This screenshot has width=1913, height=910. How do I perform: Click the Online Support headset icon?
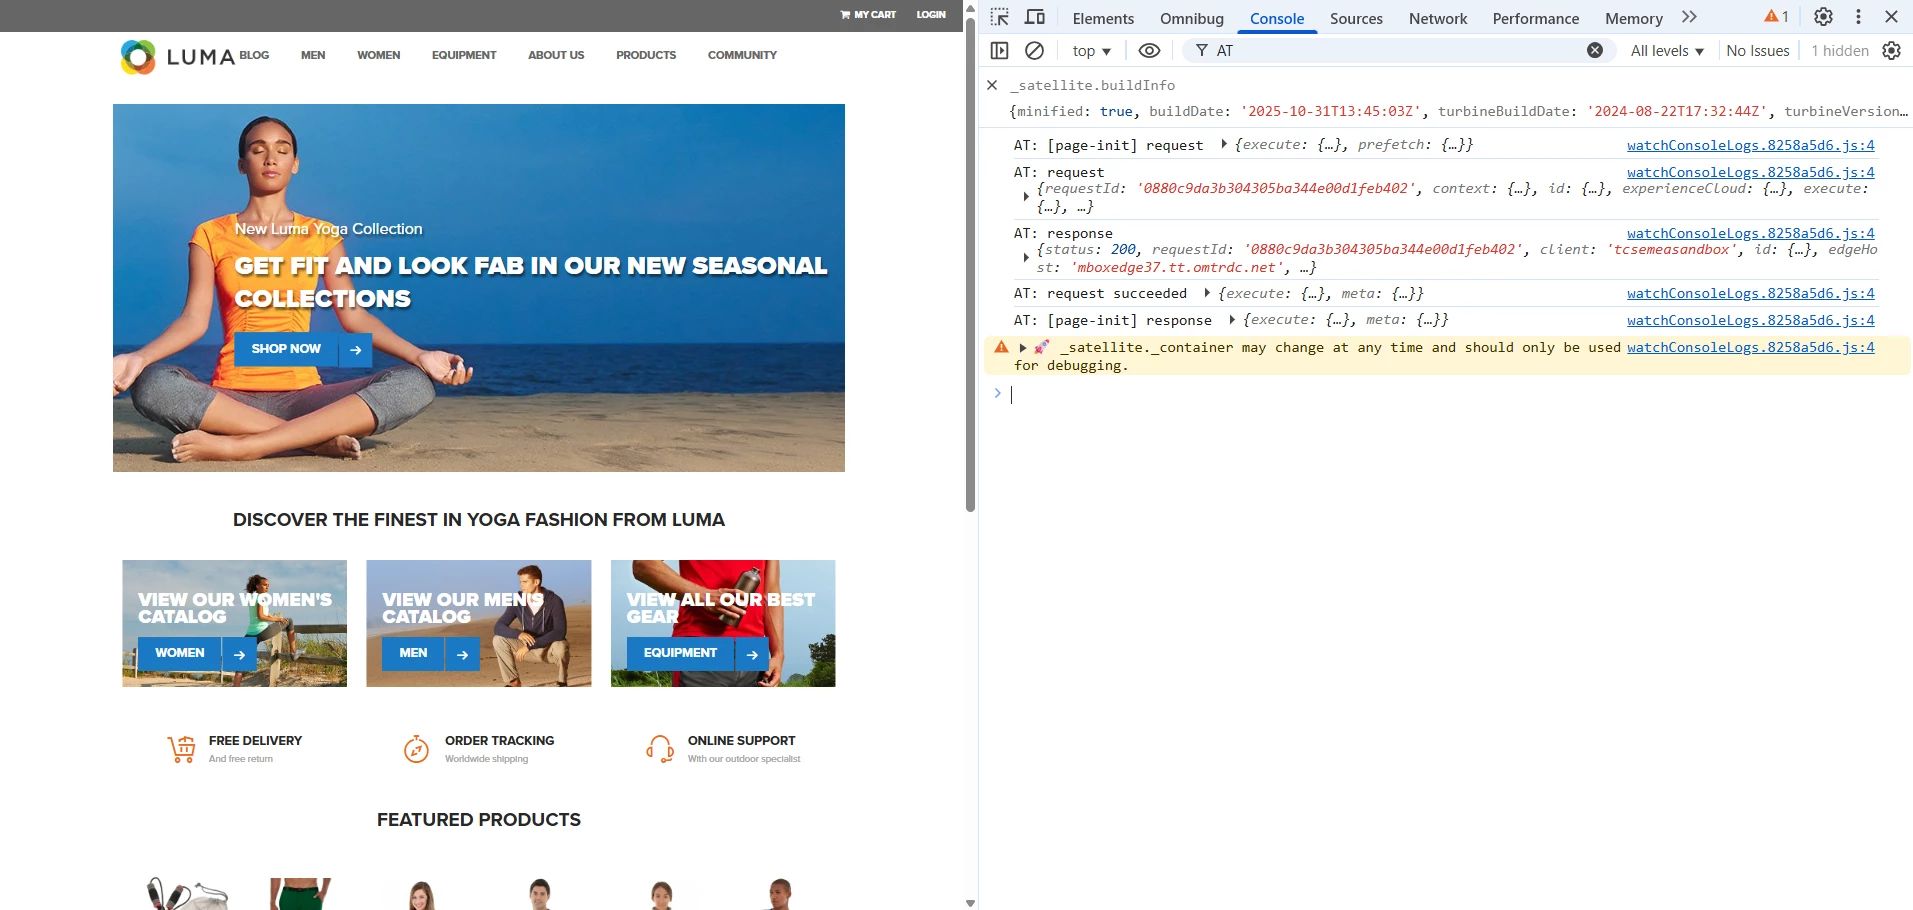click(660, 749)
